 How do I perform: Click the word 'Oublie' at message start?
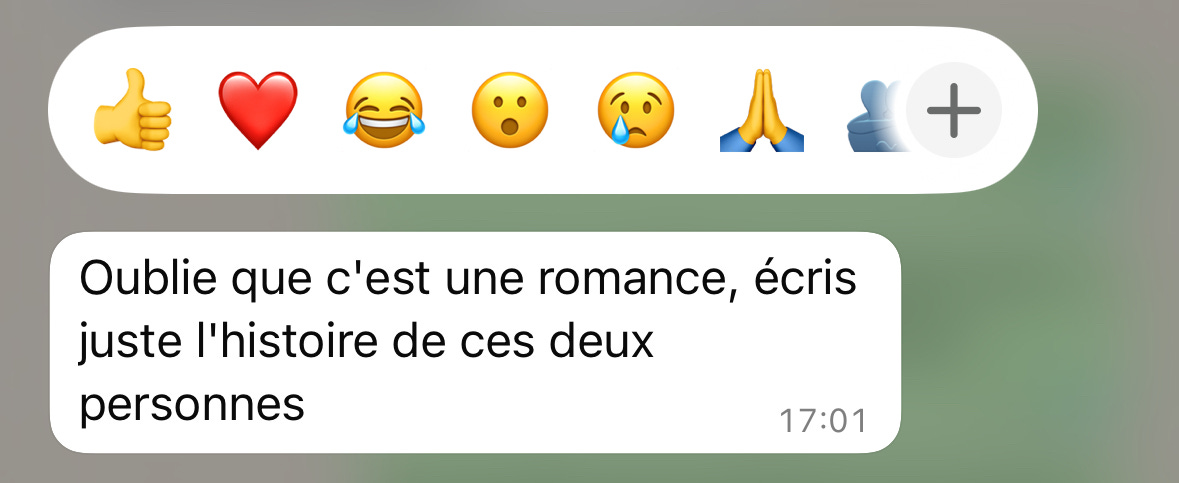149,279
